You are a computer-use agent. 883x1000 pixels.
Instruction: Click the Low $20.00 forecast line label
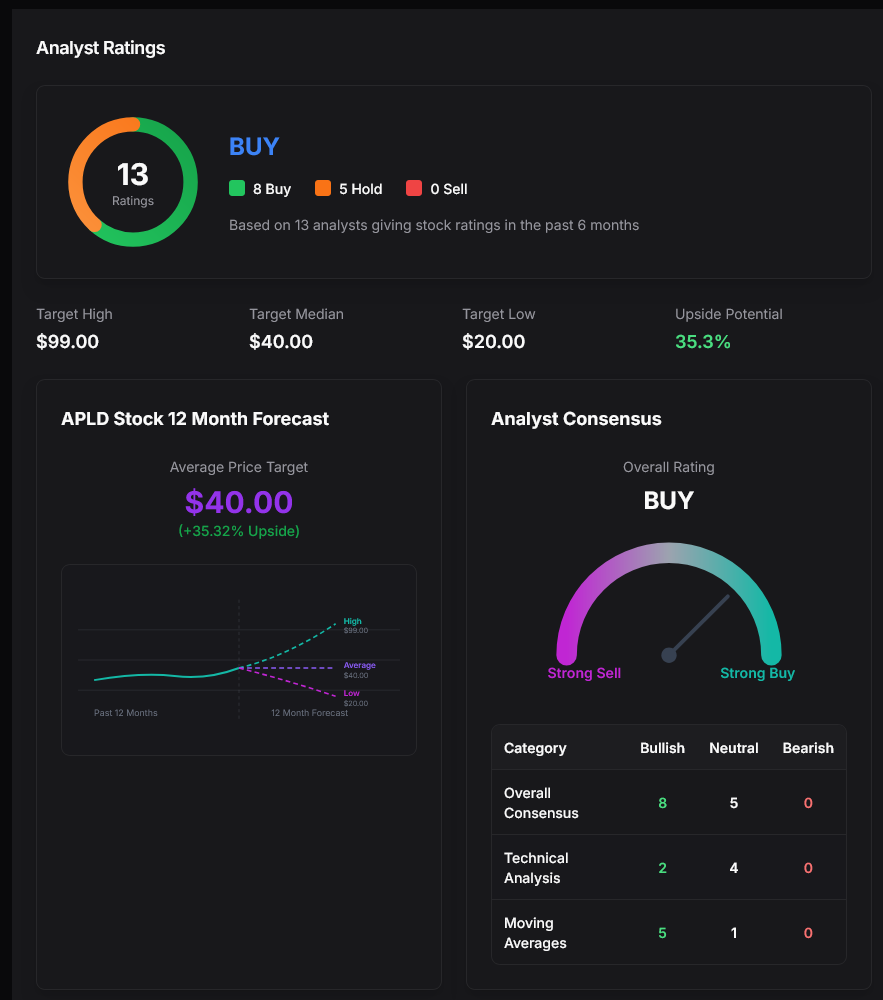point(355,697)
